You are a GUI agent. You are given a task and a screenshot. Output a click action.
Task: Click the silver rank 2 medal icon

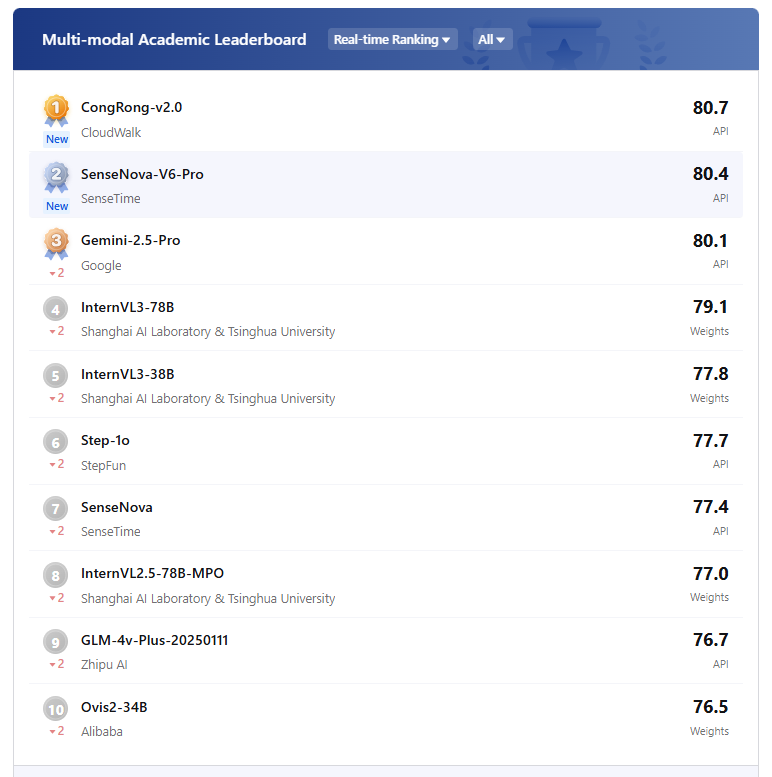pyautogui.click(x=56, y=177)
